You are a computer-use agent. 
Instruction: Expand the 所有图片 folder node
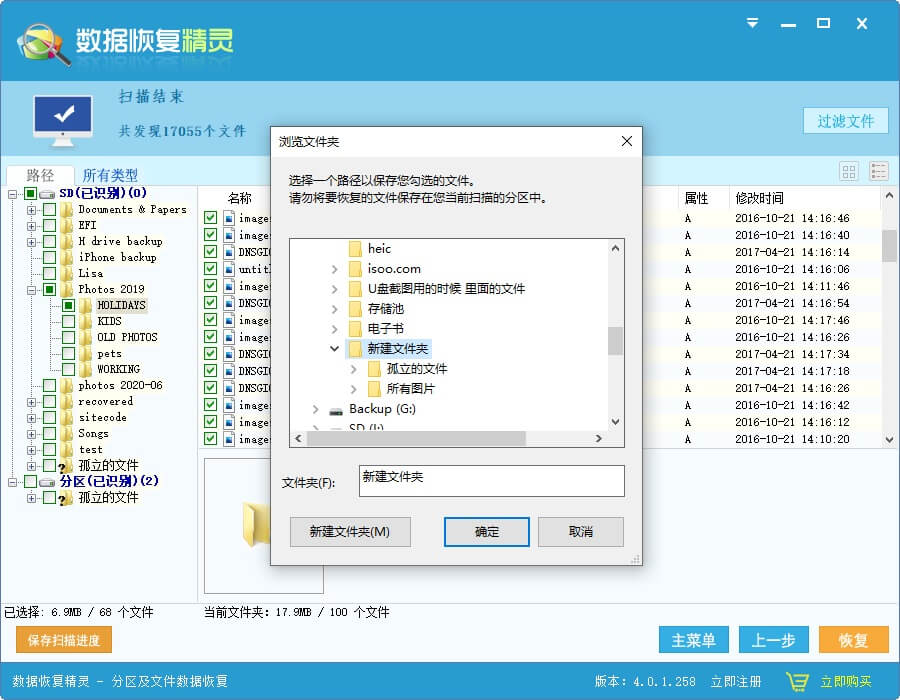[x=354, y=389]
